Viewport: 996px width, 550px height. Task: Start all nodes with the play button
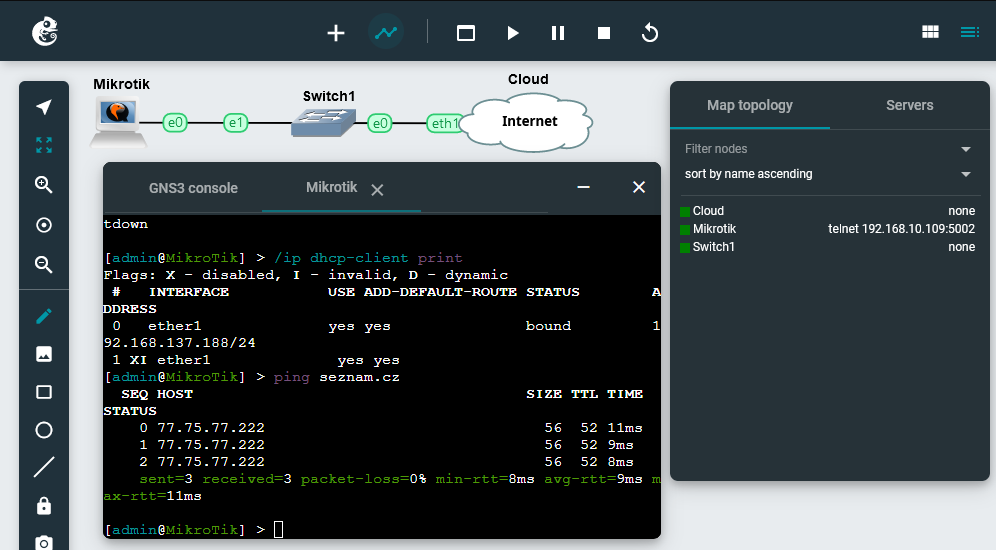(512, 33)
